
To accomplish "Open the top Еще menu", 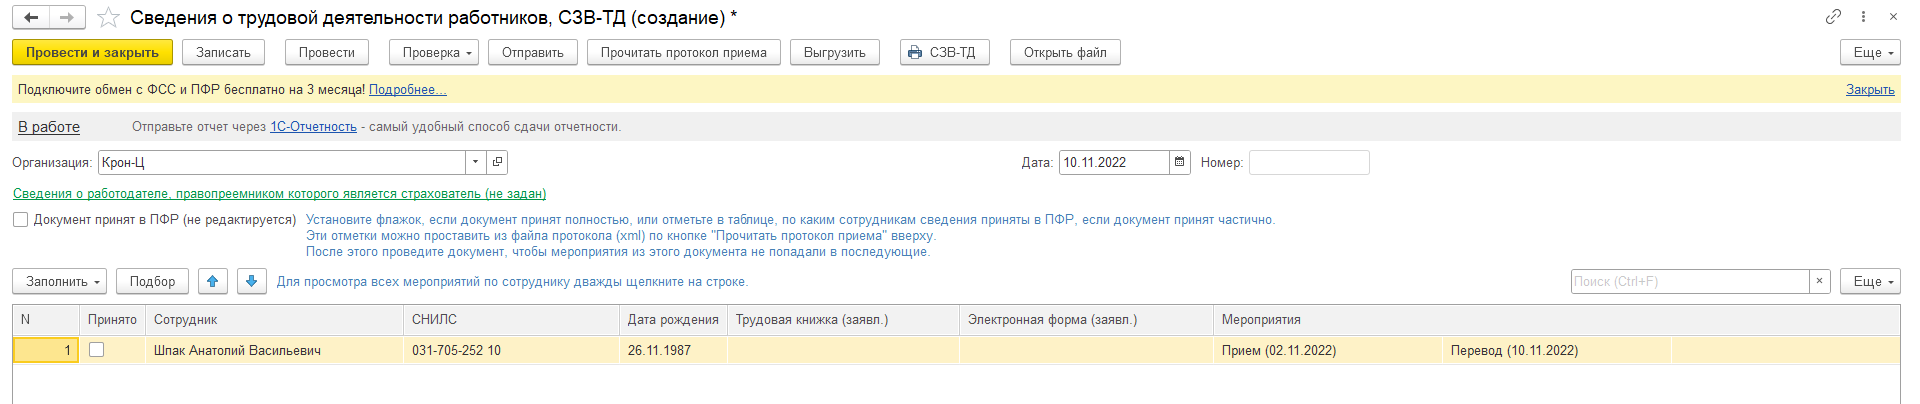I will click(x=1869, y=53).
